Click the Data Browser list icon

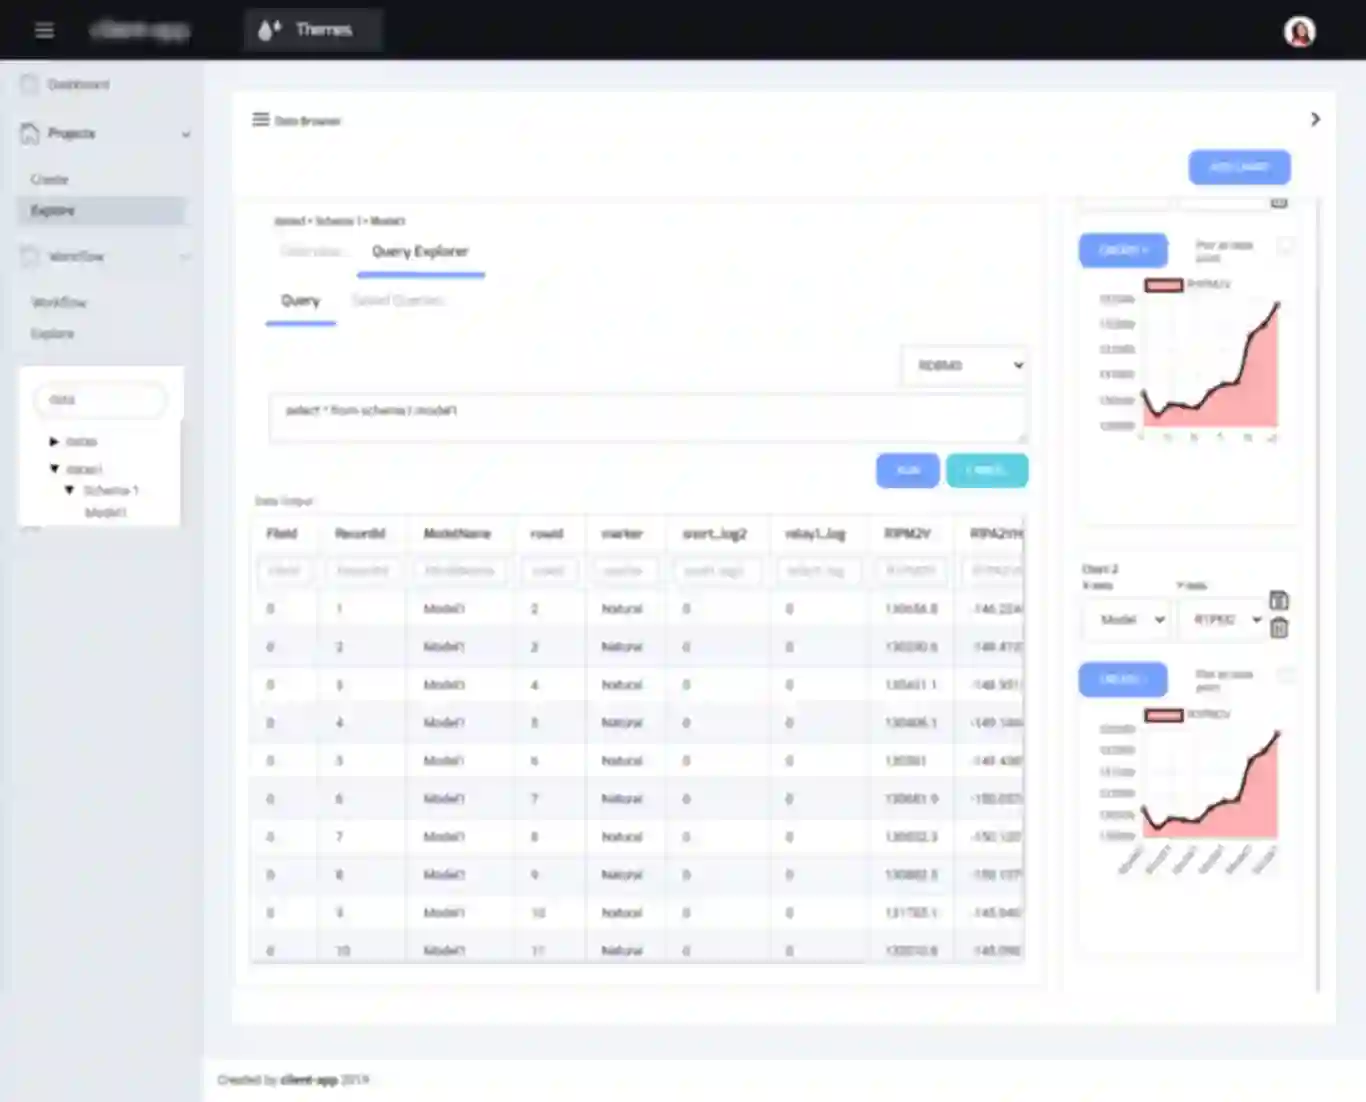(260, 120)
